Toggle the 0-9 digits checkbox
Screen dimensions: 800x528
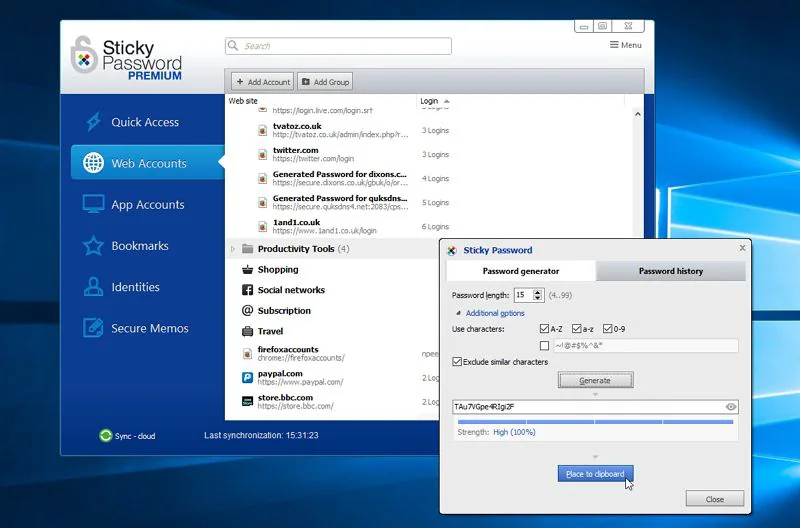607,329
